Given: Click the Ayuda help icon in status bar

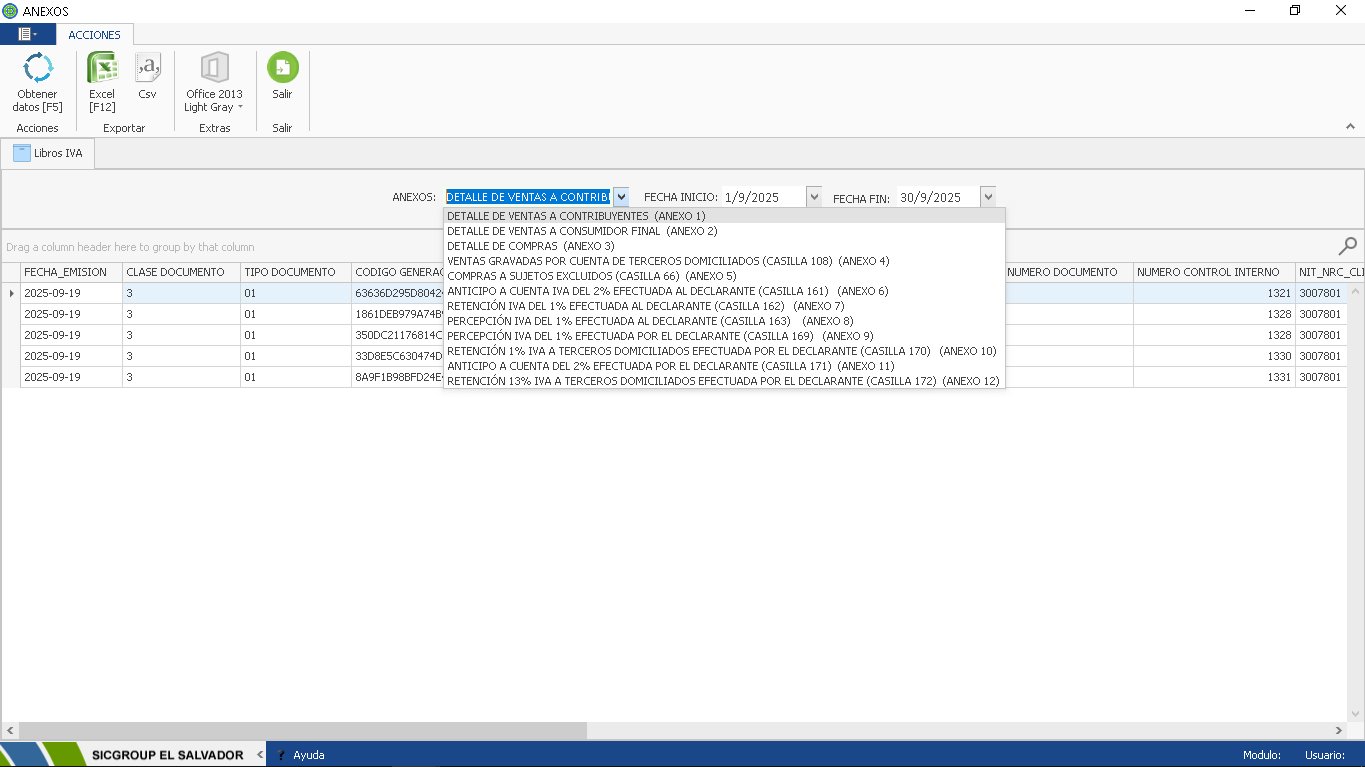Looking at the screenshot, I should click(282, 755).
